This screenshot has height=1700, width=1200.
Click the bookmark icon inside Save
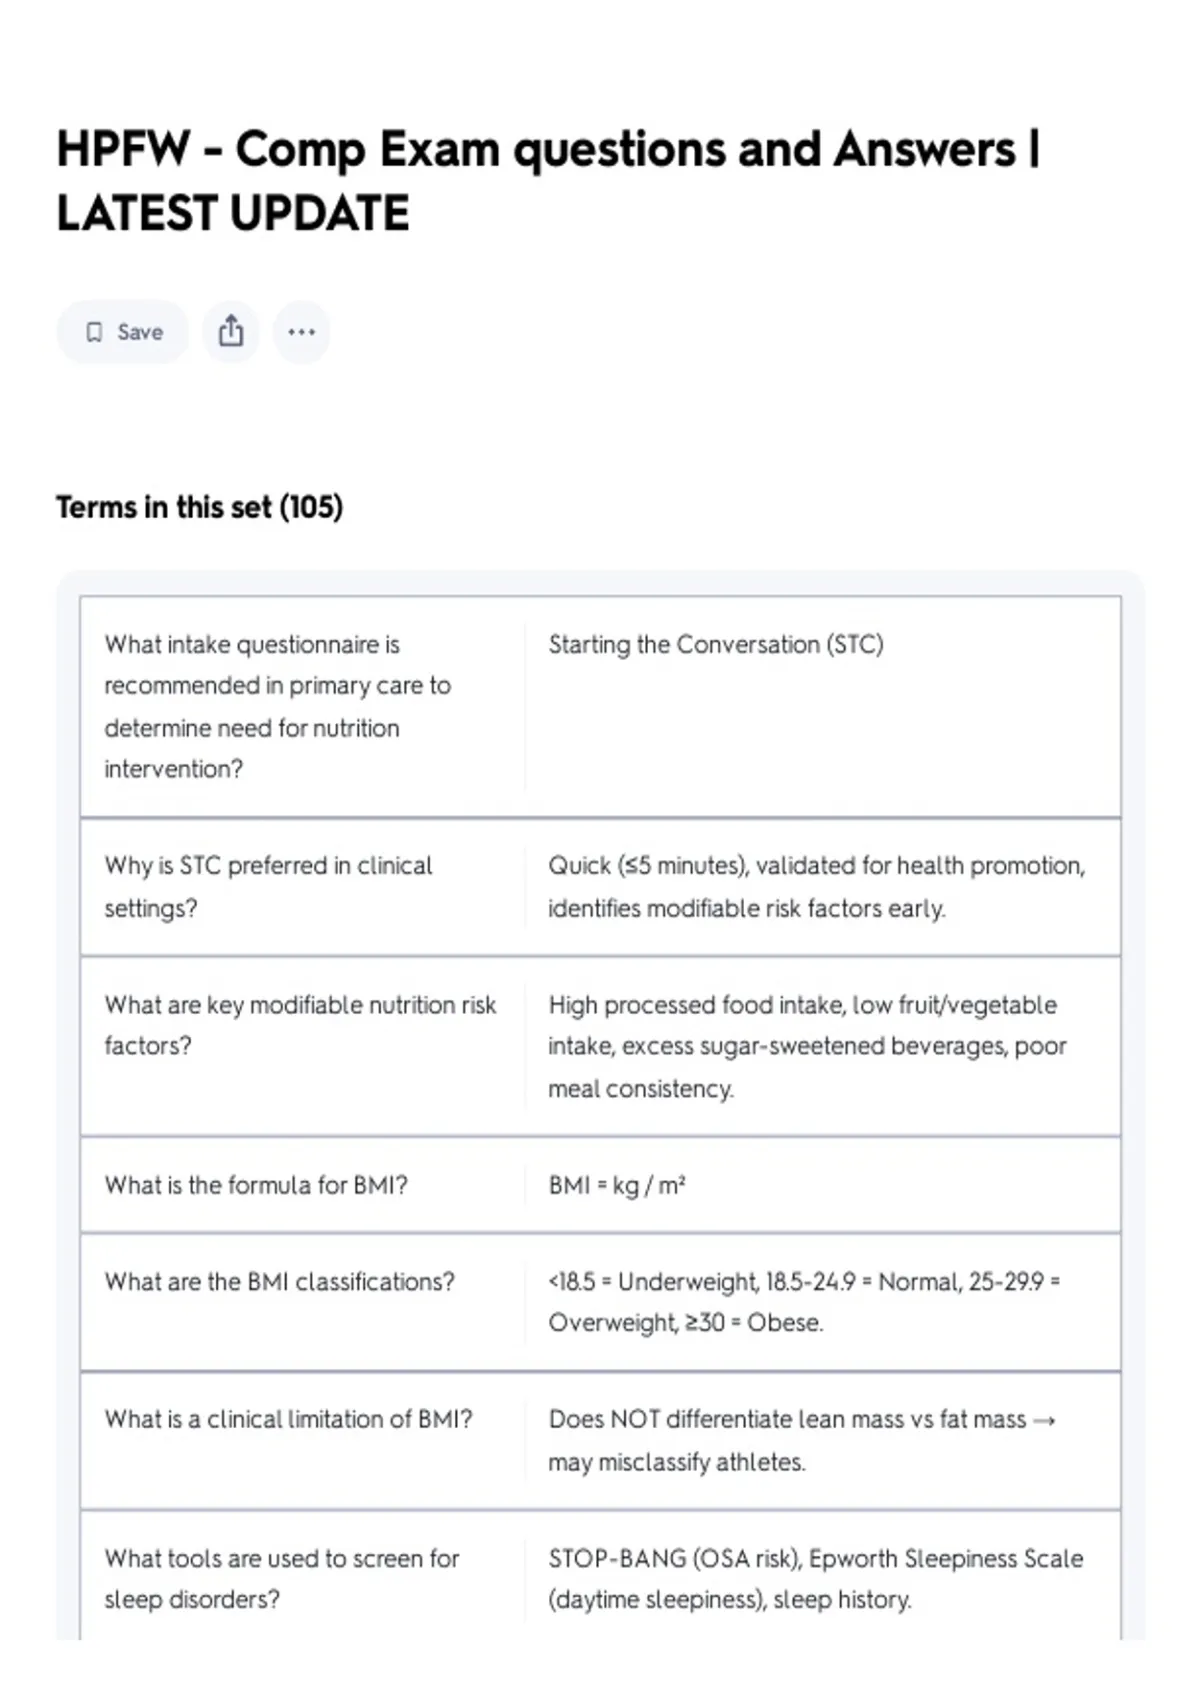coord(94,332)
